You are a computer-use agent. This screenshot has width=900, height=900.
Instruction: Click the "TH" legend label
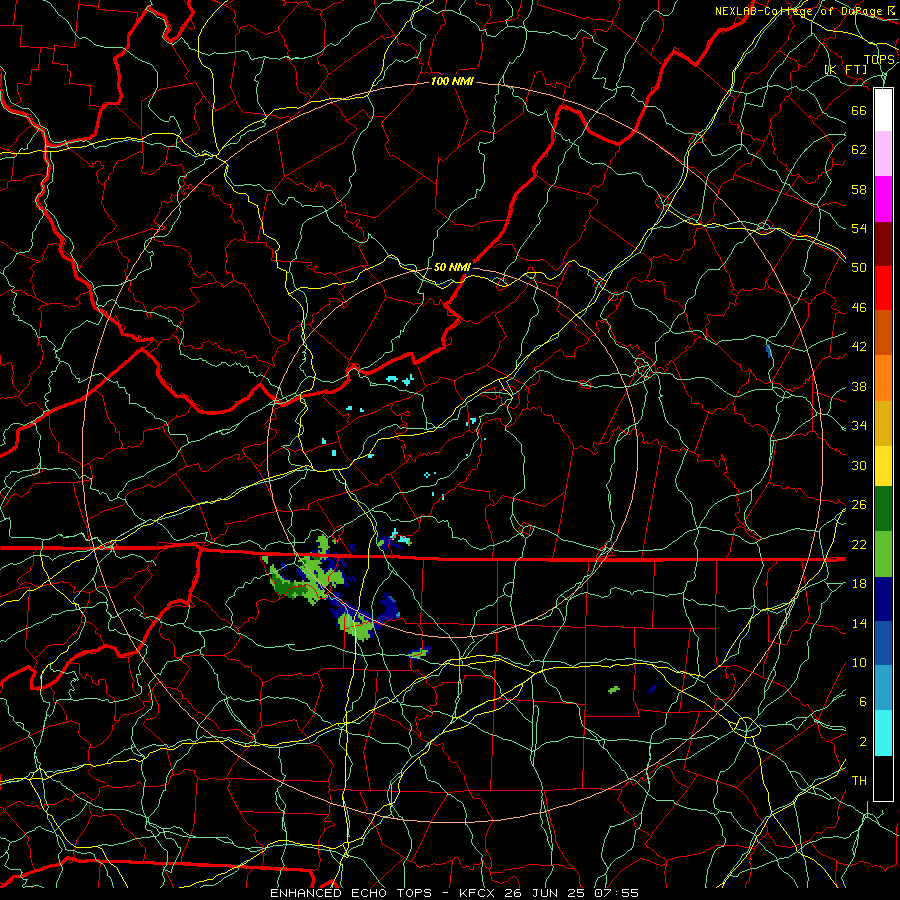click(x=859, y=781)
